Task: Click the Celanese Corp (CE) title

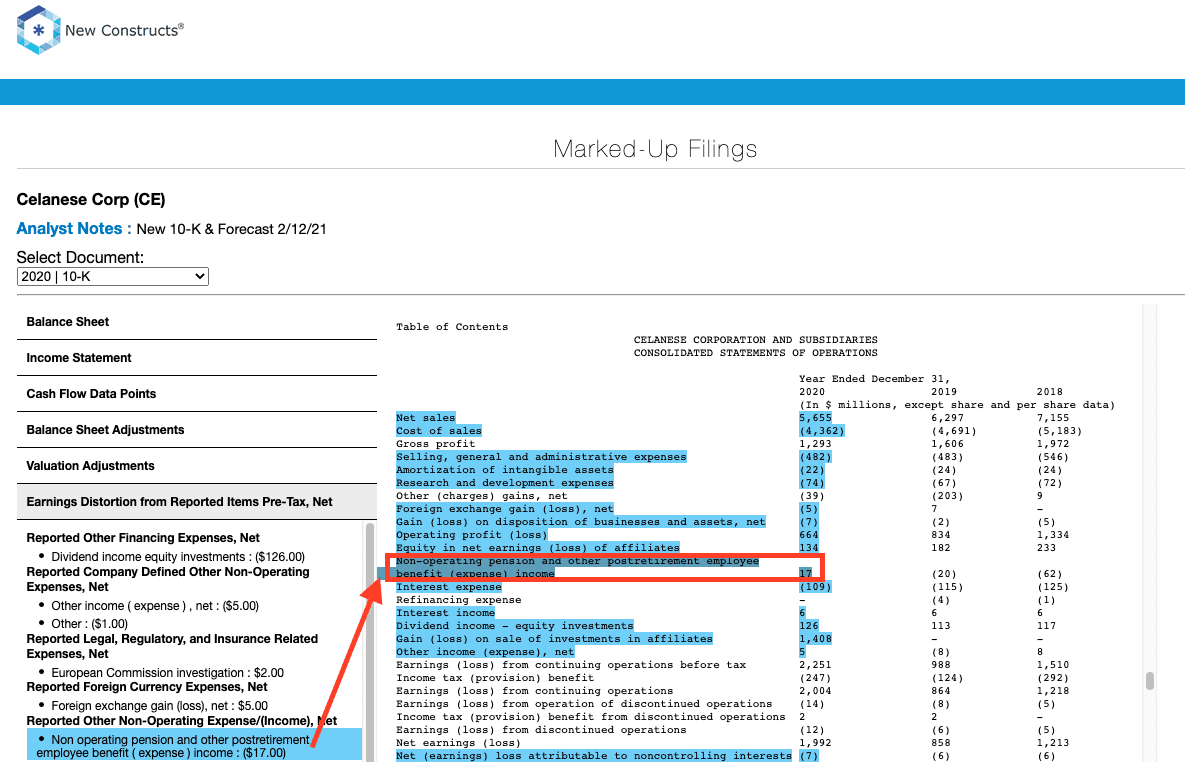Action: pos(91,200)
